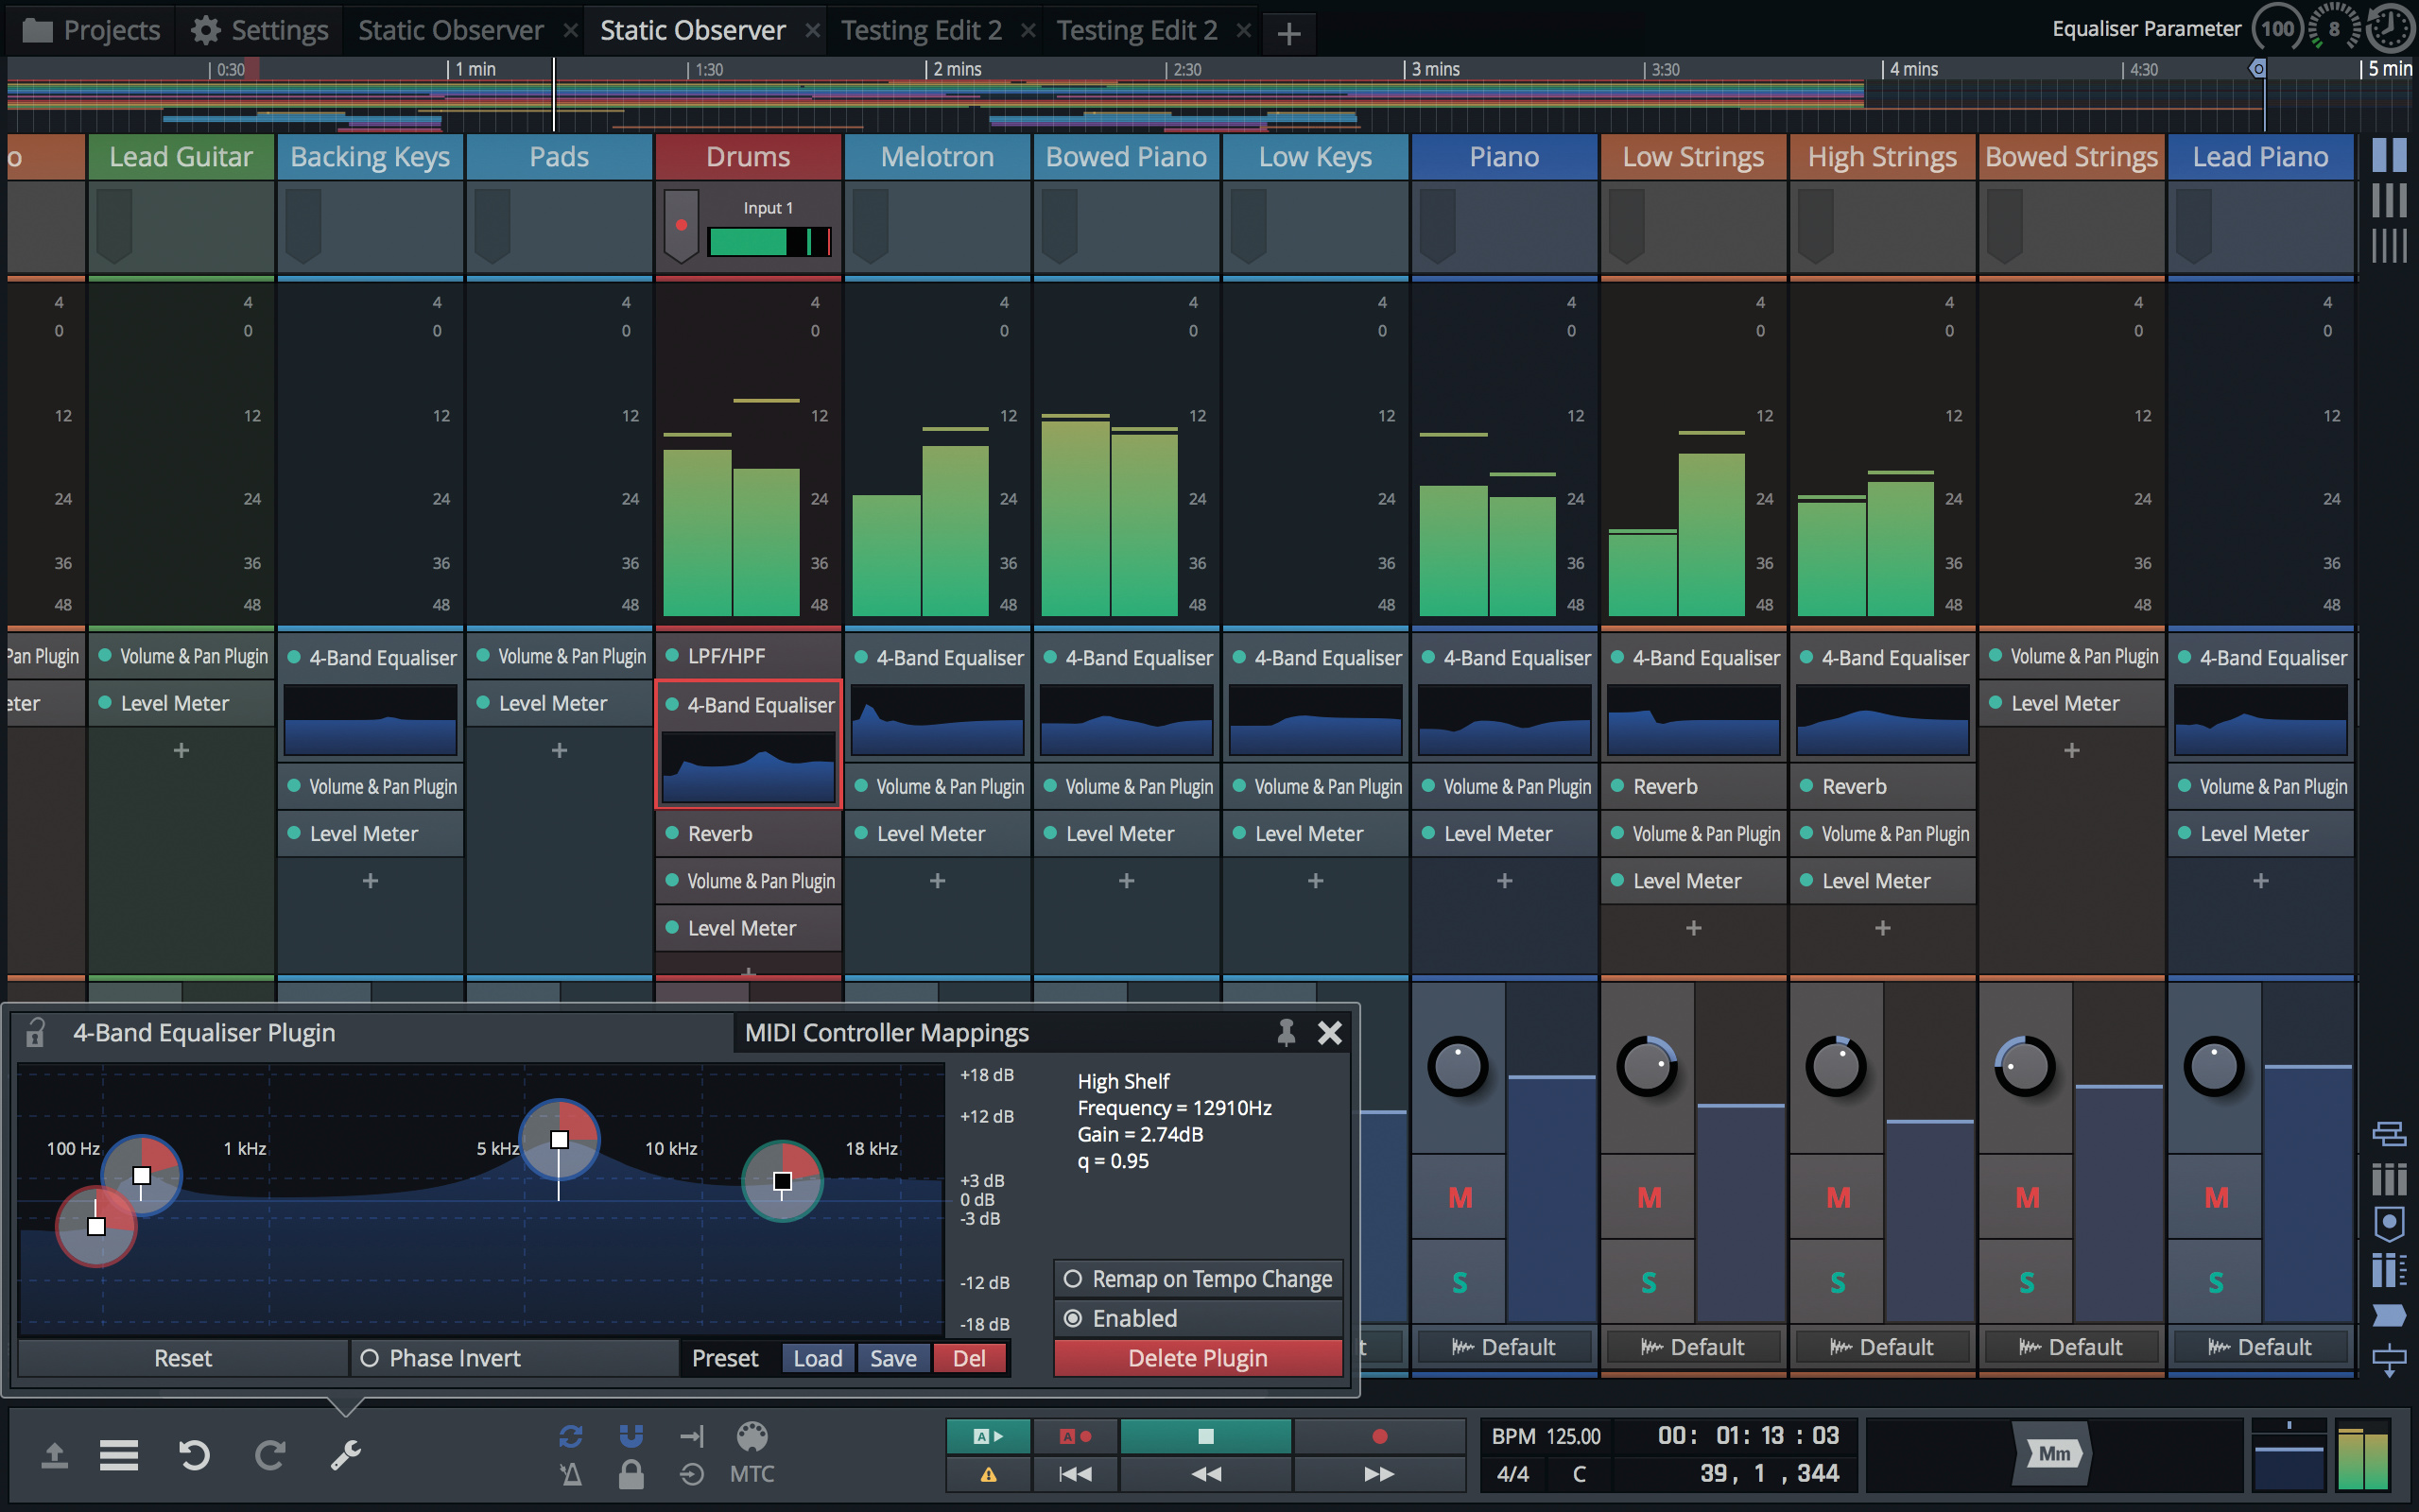Toggle the metronome click icon
This screenshot has width=2419, height=1512.
(570, 1474)
